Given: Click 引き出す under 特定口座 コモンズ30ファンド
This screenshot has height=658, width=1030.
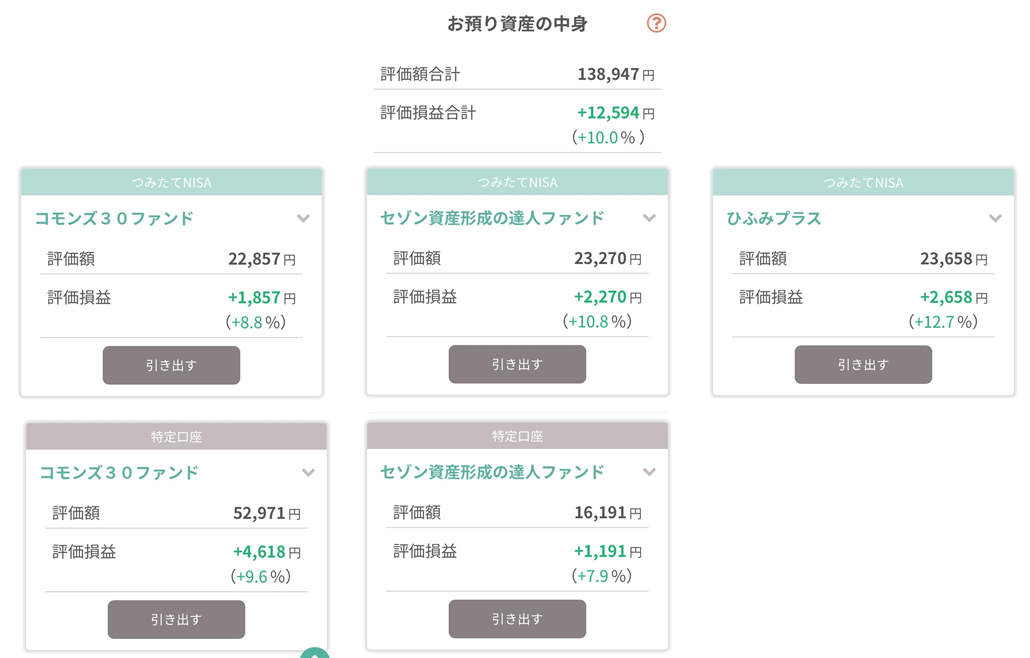Looking at the screenshot, I should (x=176, y=619).
